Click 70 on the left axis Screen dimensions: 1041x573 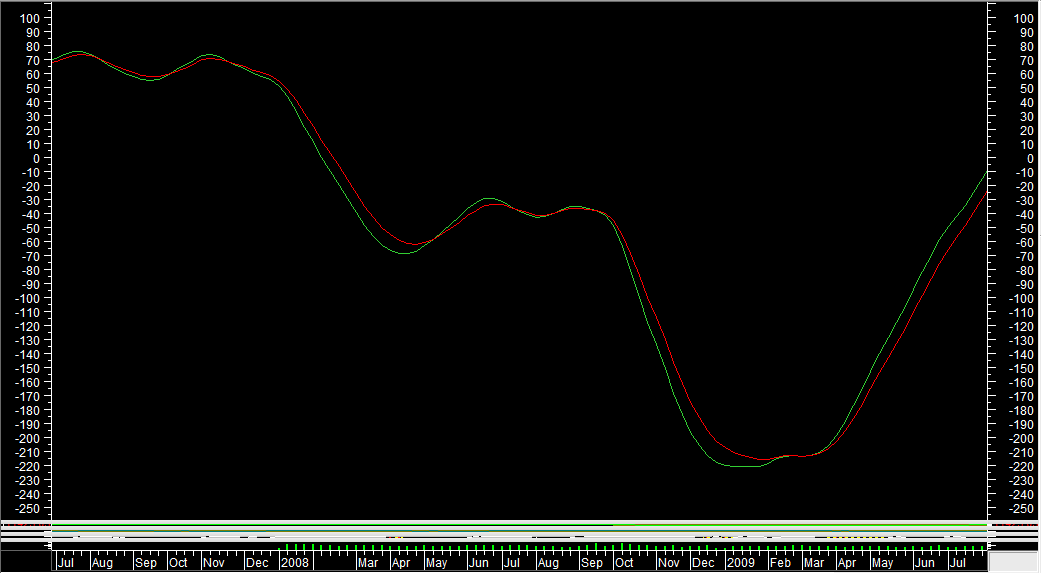click(x=33, y=60)
